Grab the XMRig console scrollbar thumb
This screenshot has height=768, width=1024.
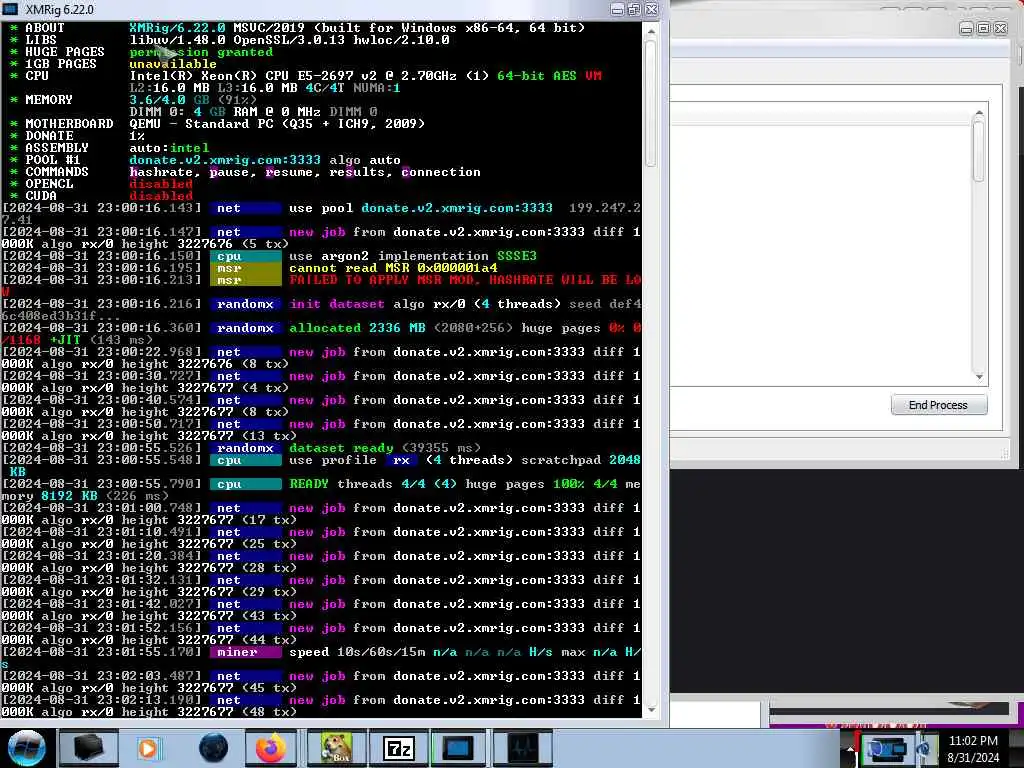click(650, 104)
